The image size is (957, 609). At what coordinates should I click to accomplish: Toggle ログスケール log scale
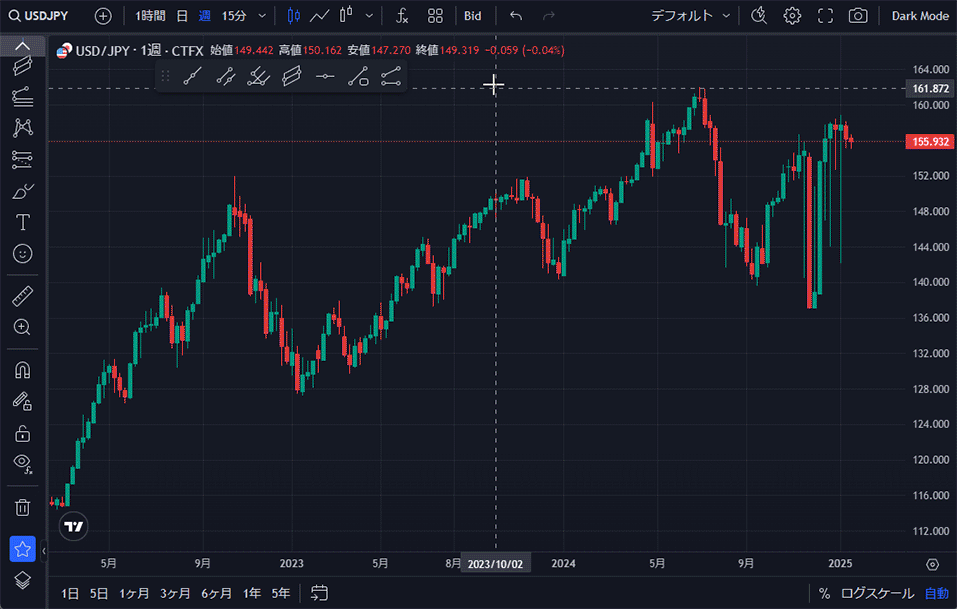click(878, 593)
